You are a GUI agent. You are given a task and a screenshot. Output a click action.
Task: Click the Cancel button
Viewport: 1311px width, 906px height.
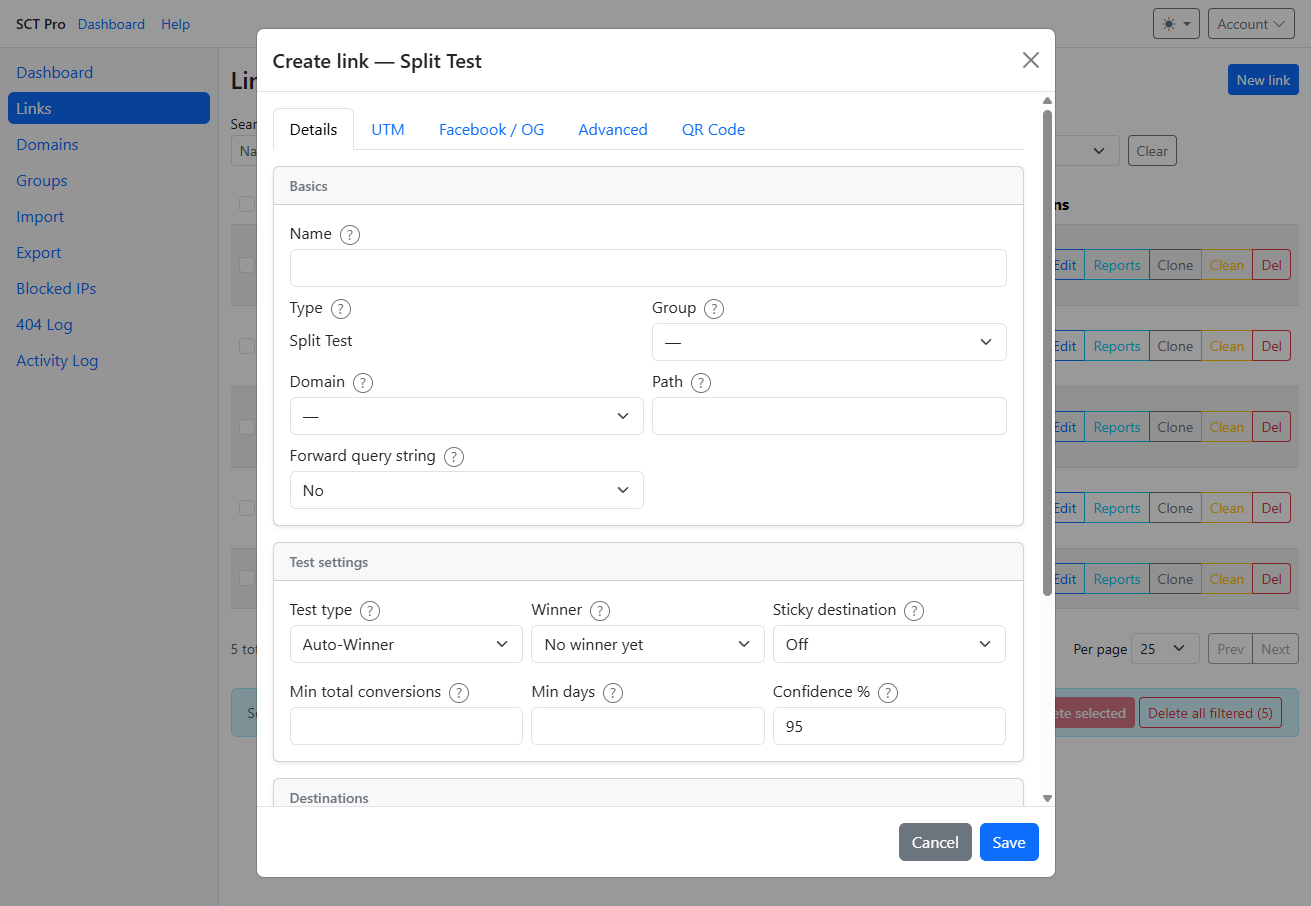point(935,842)
